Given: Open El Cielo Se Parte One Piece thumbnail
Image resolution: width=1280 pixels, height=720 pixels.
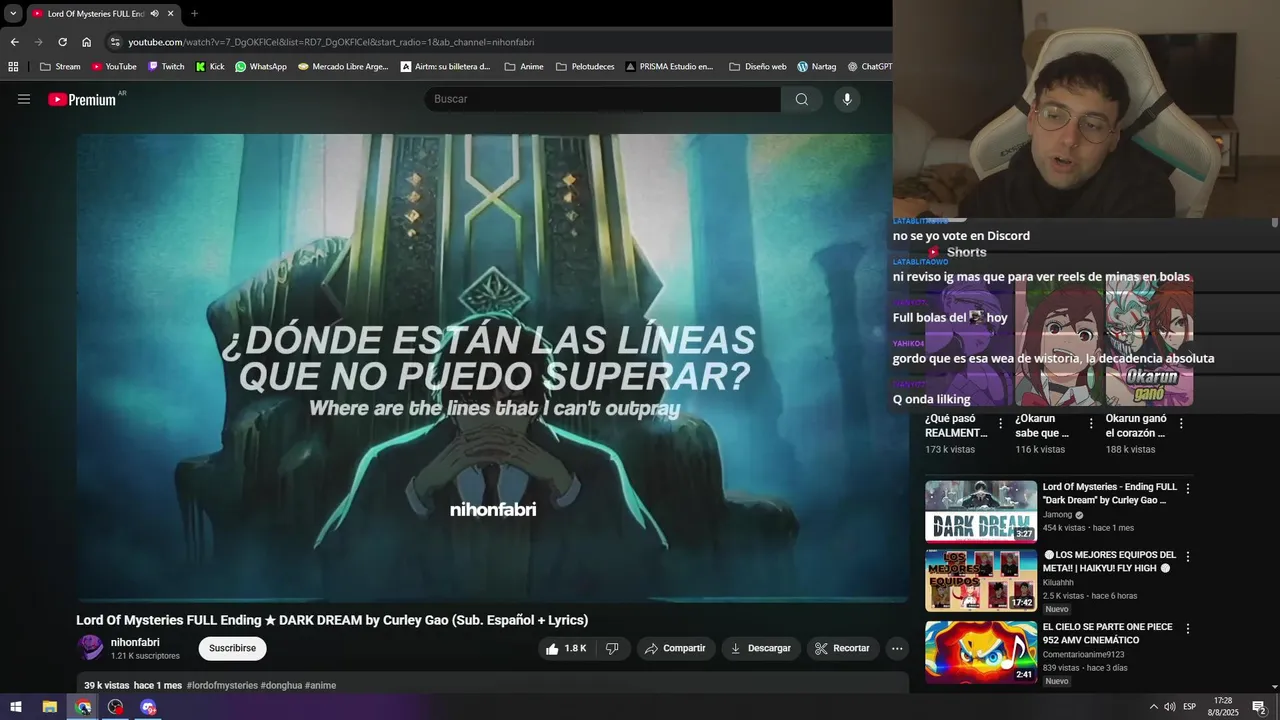Looking at the screenshot, I should coord(981,652).
